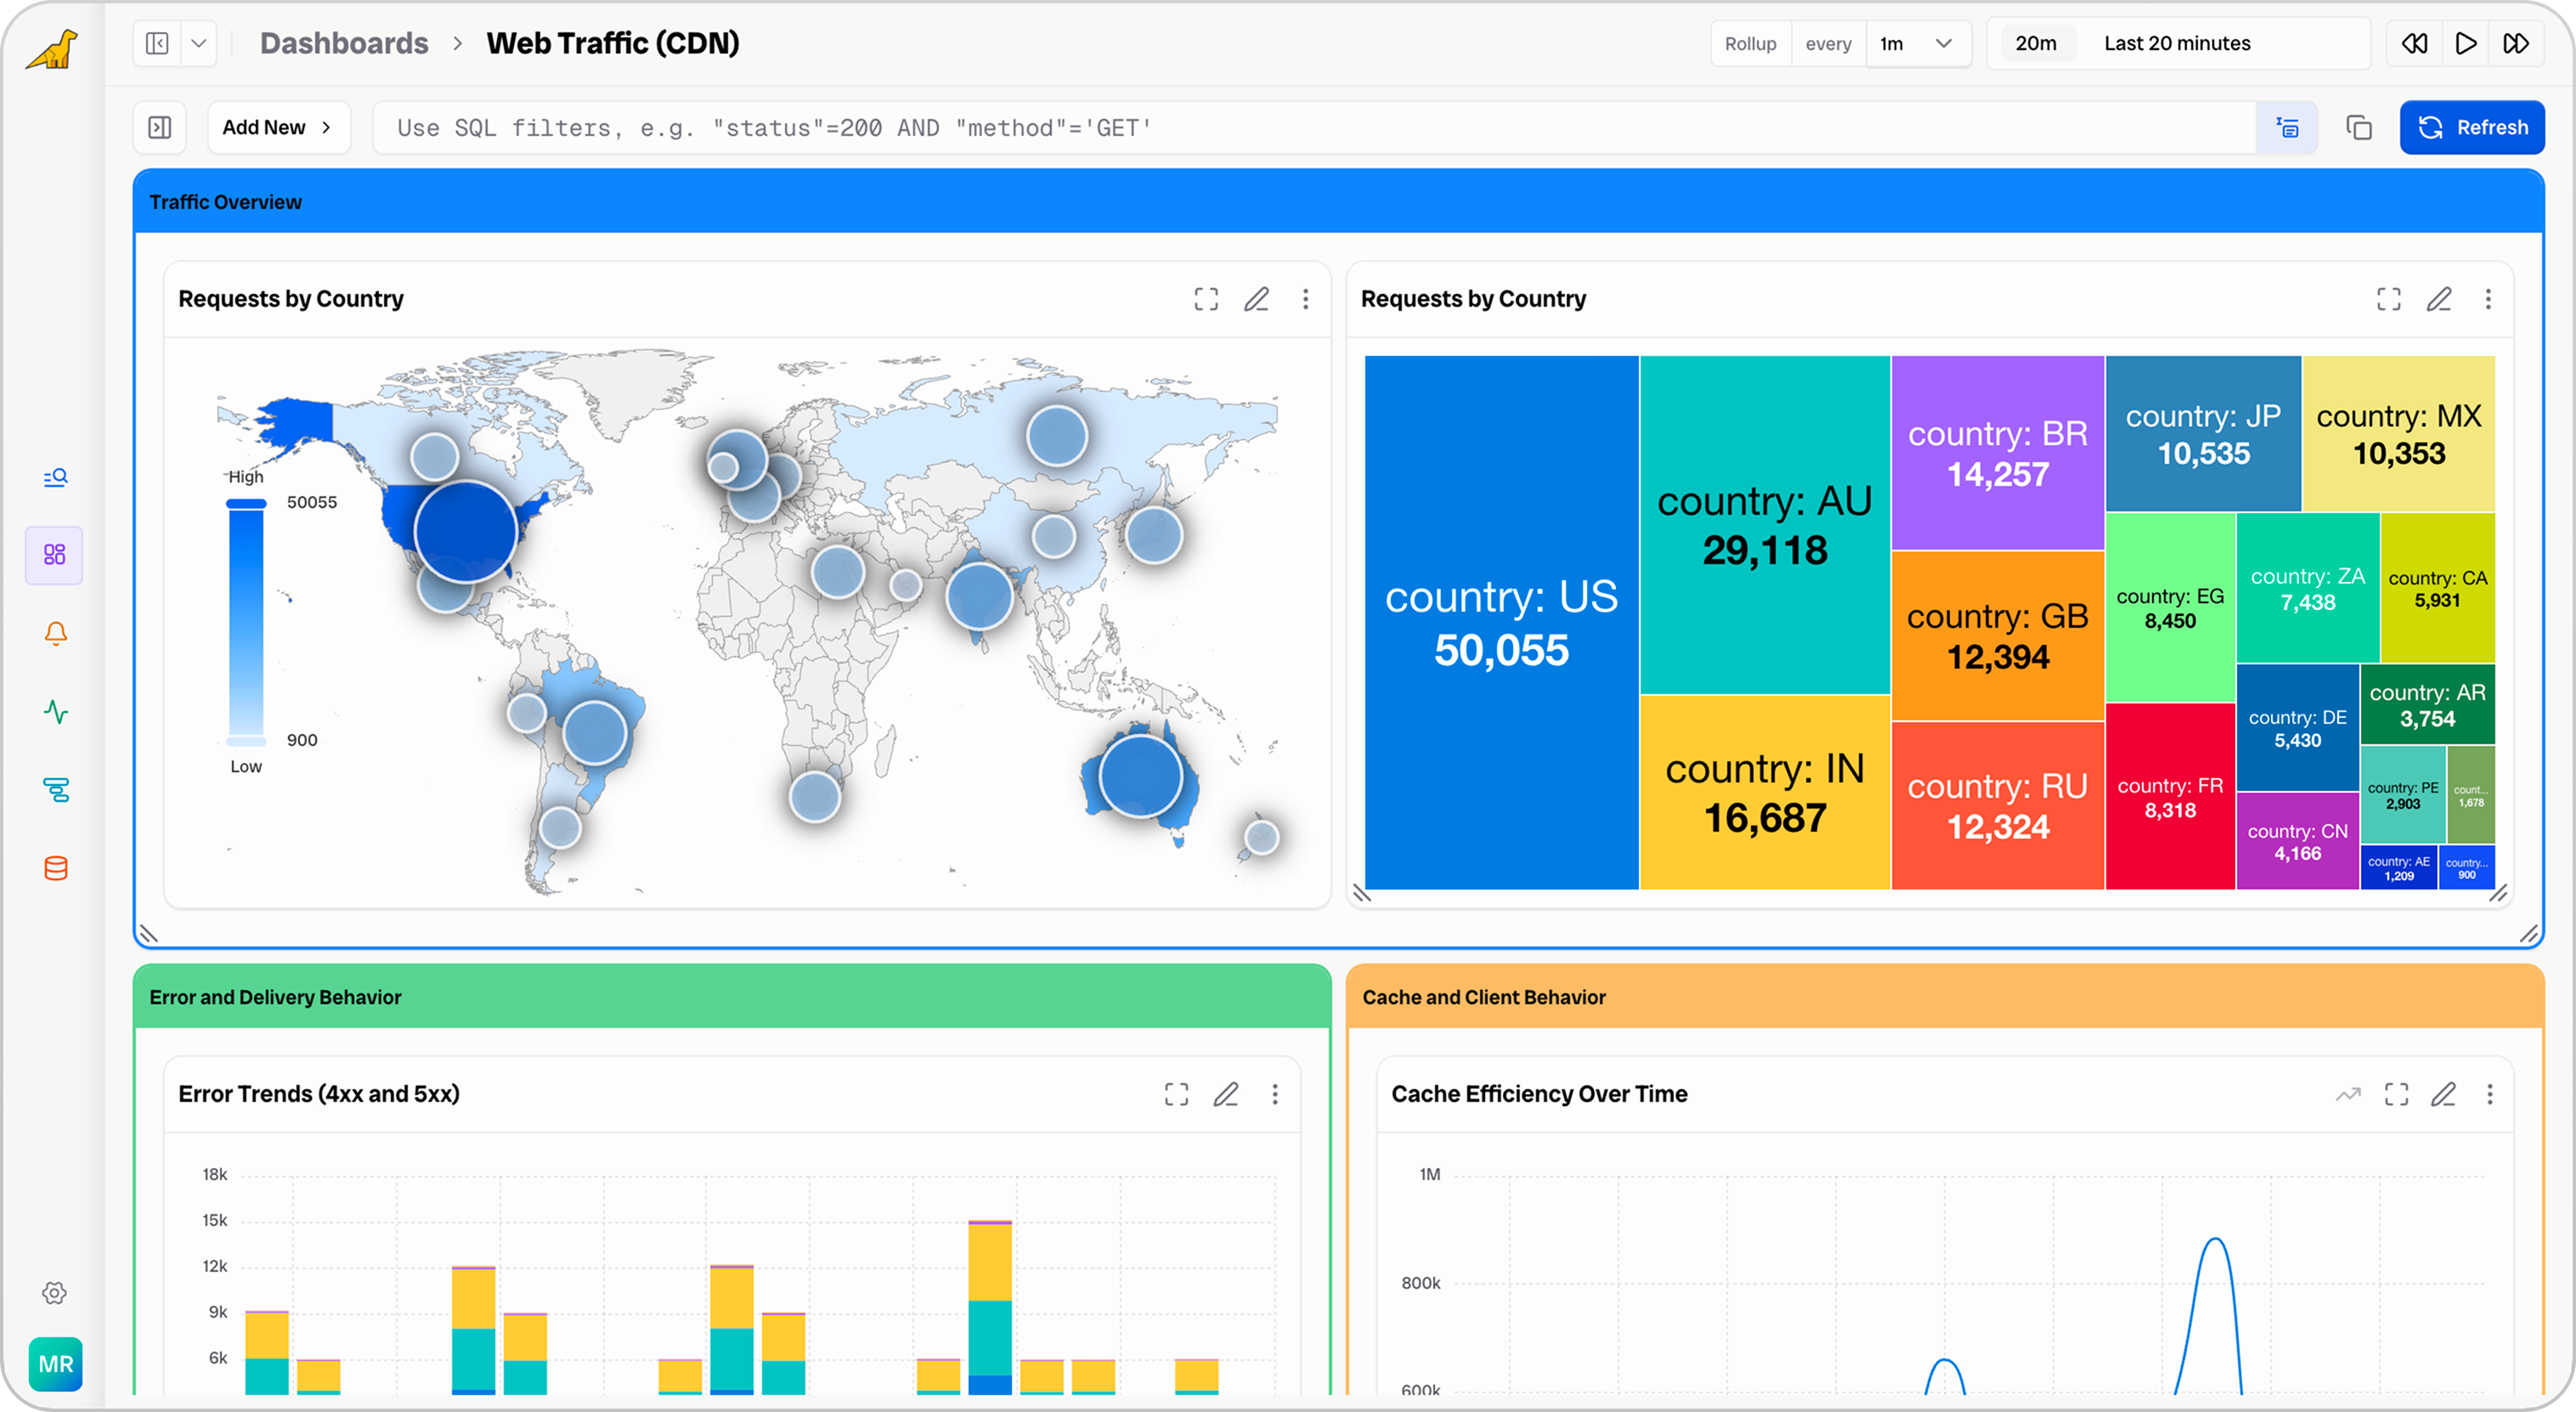2576x1412 pixels.
Task: Open more options for Cache Efficiency panel
Action: pyautogui.click(x=2490, y=1094)
